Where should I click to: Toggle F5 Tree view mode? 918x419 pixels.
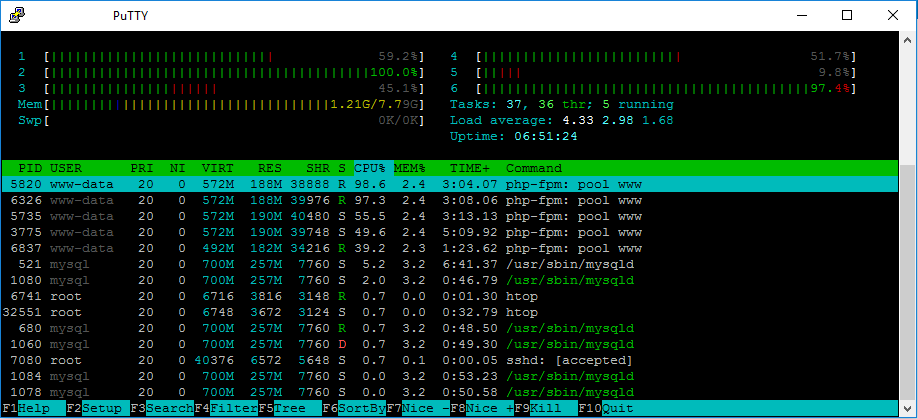290,408
